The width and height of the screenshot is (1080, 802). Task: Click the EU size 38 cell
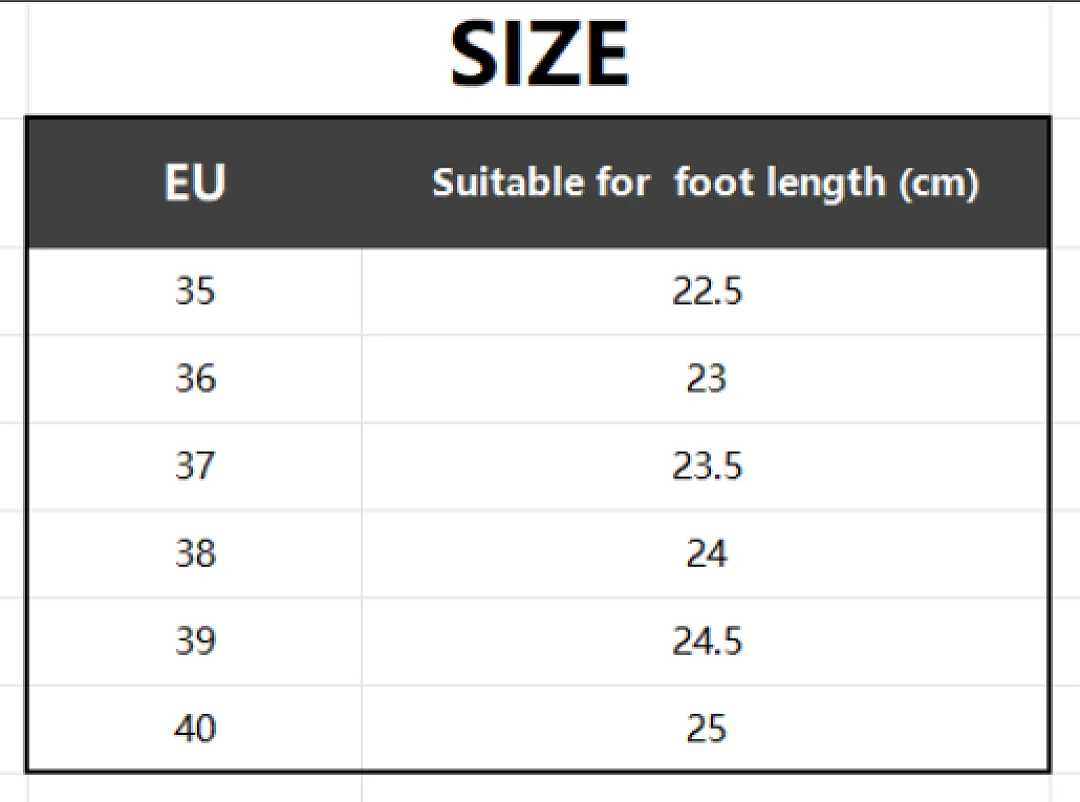click(195, 553)
